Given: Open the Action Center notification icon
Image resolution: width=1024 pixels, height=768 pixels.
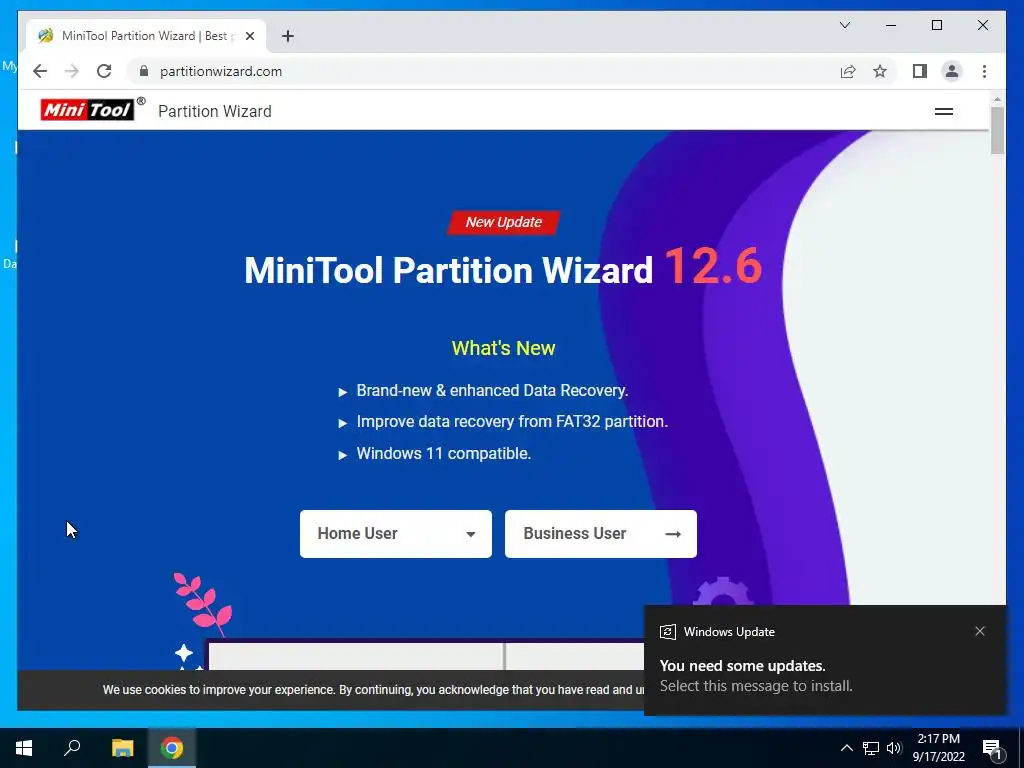Looking at the screenshot, I should [993, 749].
